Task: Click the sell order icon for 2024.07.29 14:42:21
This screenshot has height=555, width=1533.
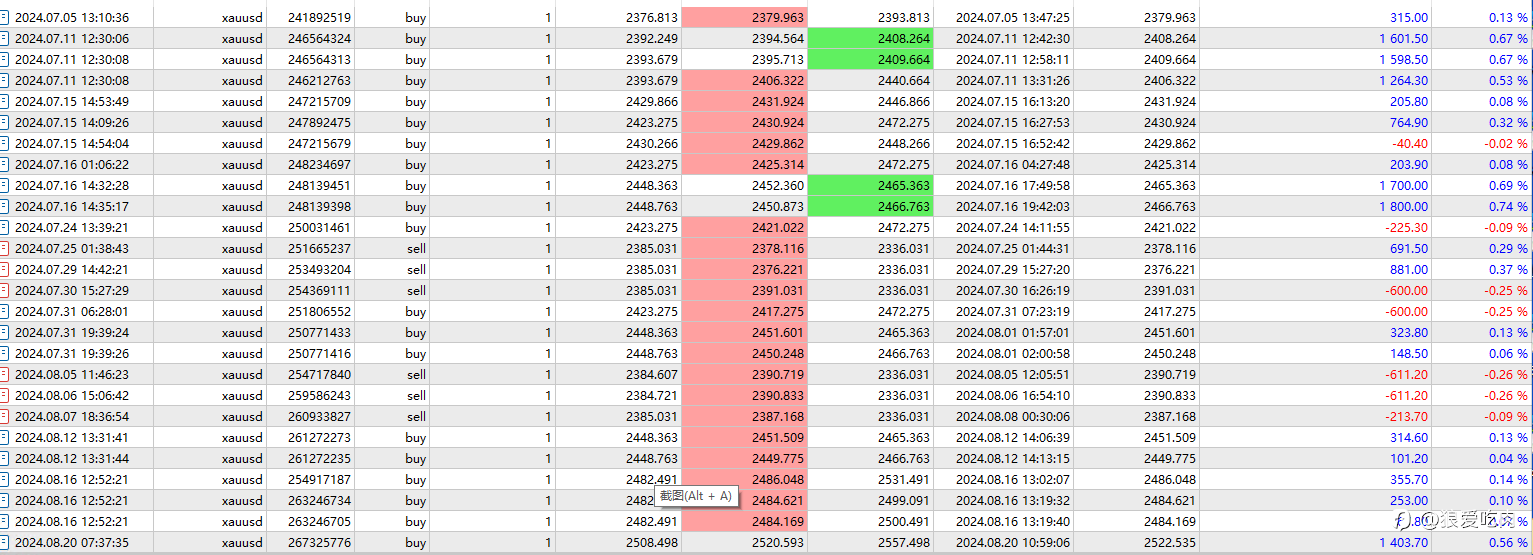Action: (4, 269)
